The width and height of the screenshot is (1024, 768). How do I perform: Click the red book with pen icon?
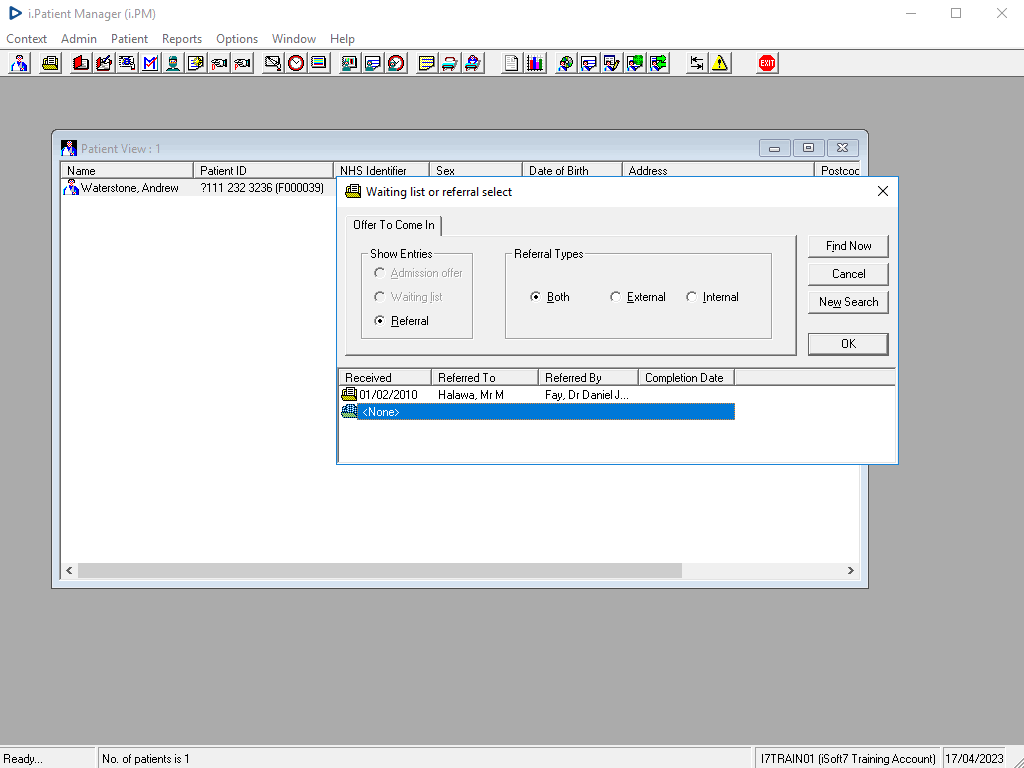104,63
